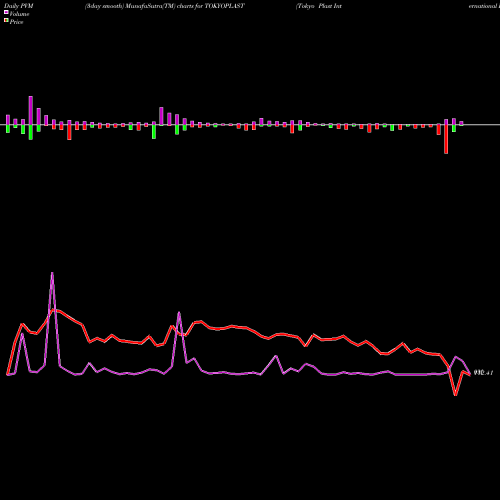Click the MunafaSutra charts for TOKYOPLAST heading

point(165,6)
